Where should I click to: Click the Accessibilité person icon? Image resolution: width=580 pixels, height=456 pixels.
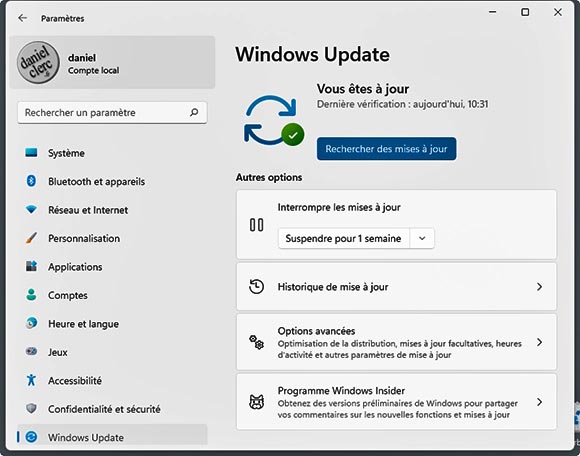(31, 380)
